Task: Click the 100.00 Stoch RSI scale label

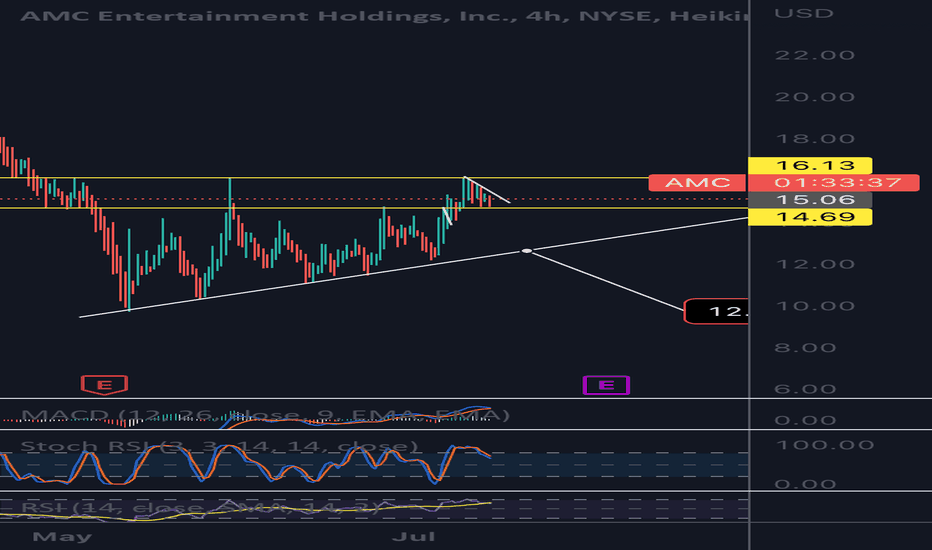Action: [x=824, y=445]
